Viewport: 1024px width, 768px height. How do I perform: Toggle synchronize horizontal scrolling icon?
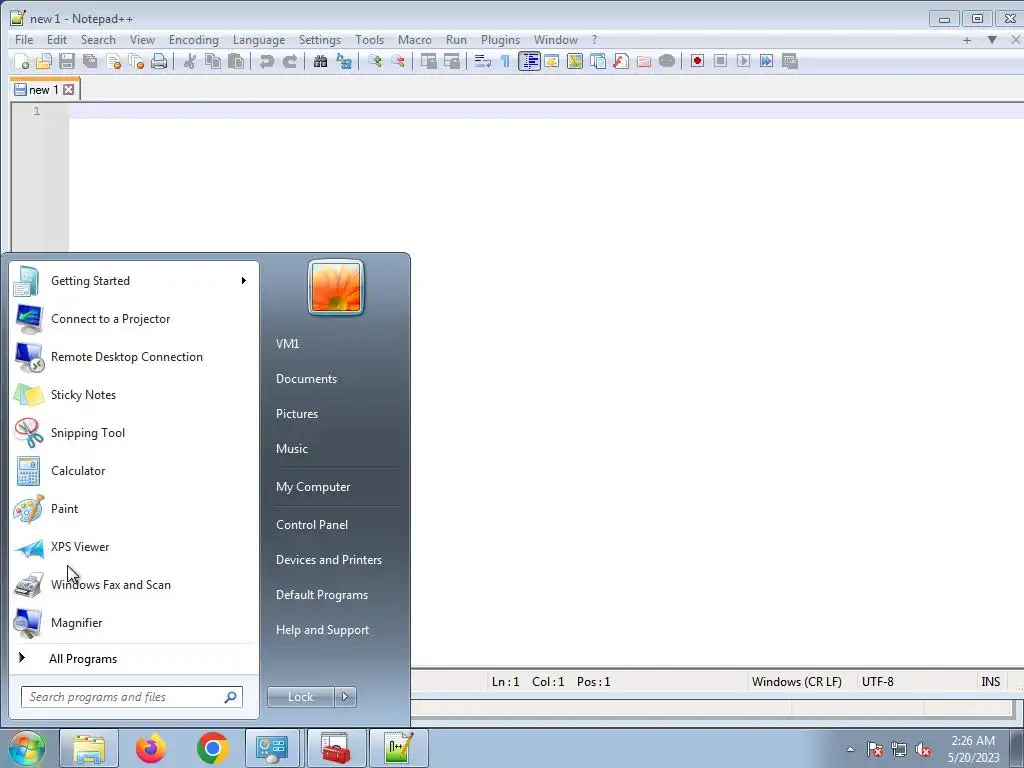tap(452, 61)
